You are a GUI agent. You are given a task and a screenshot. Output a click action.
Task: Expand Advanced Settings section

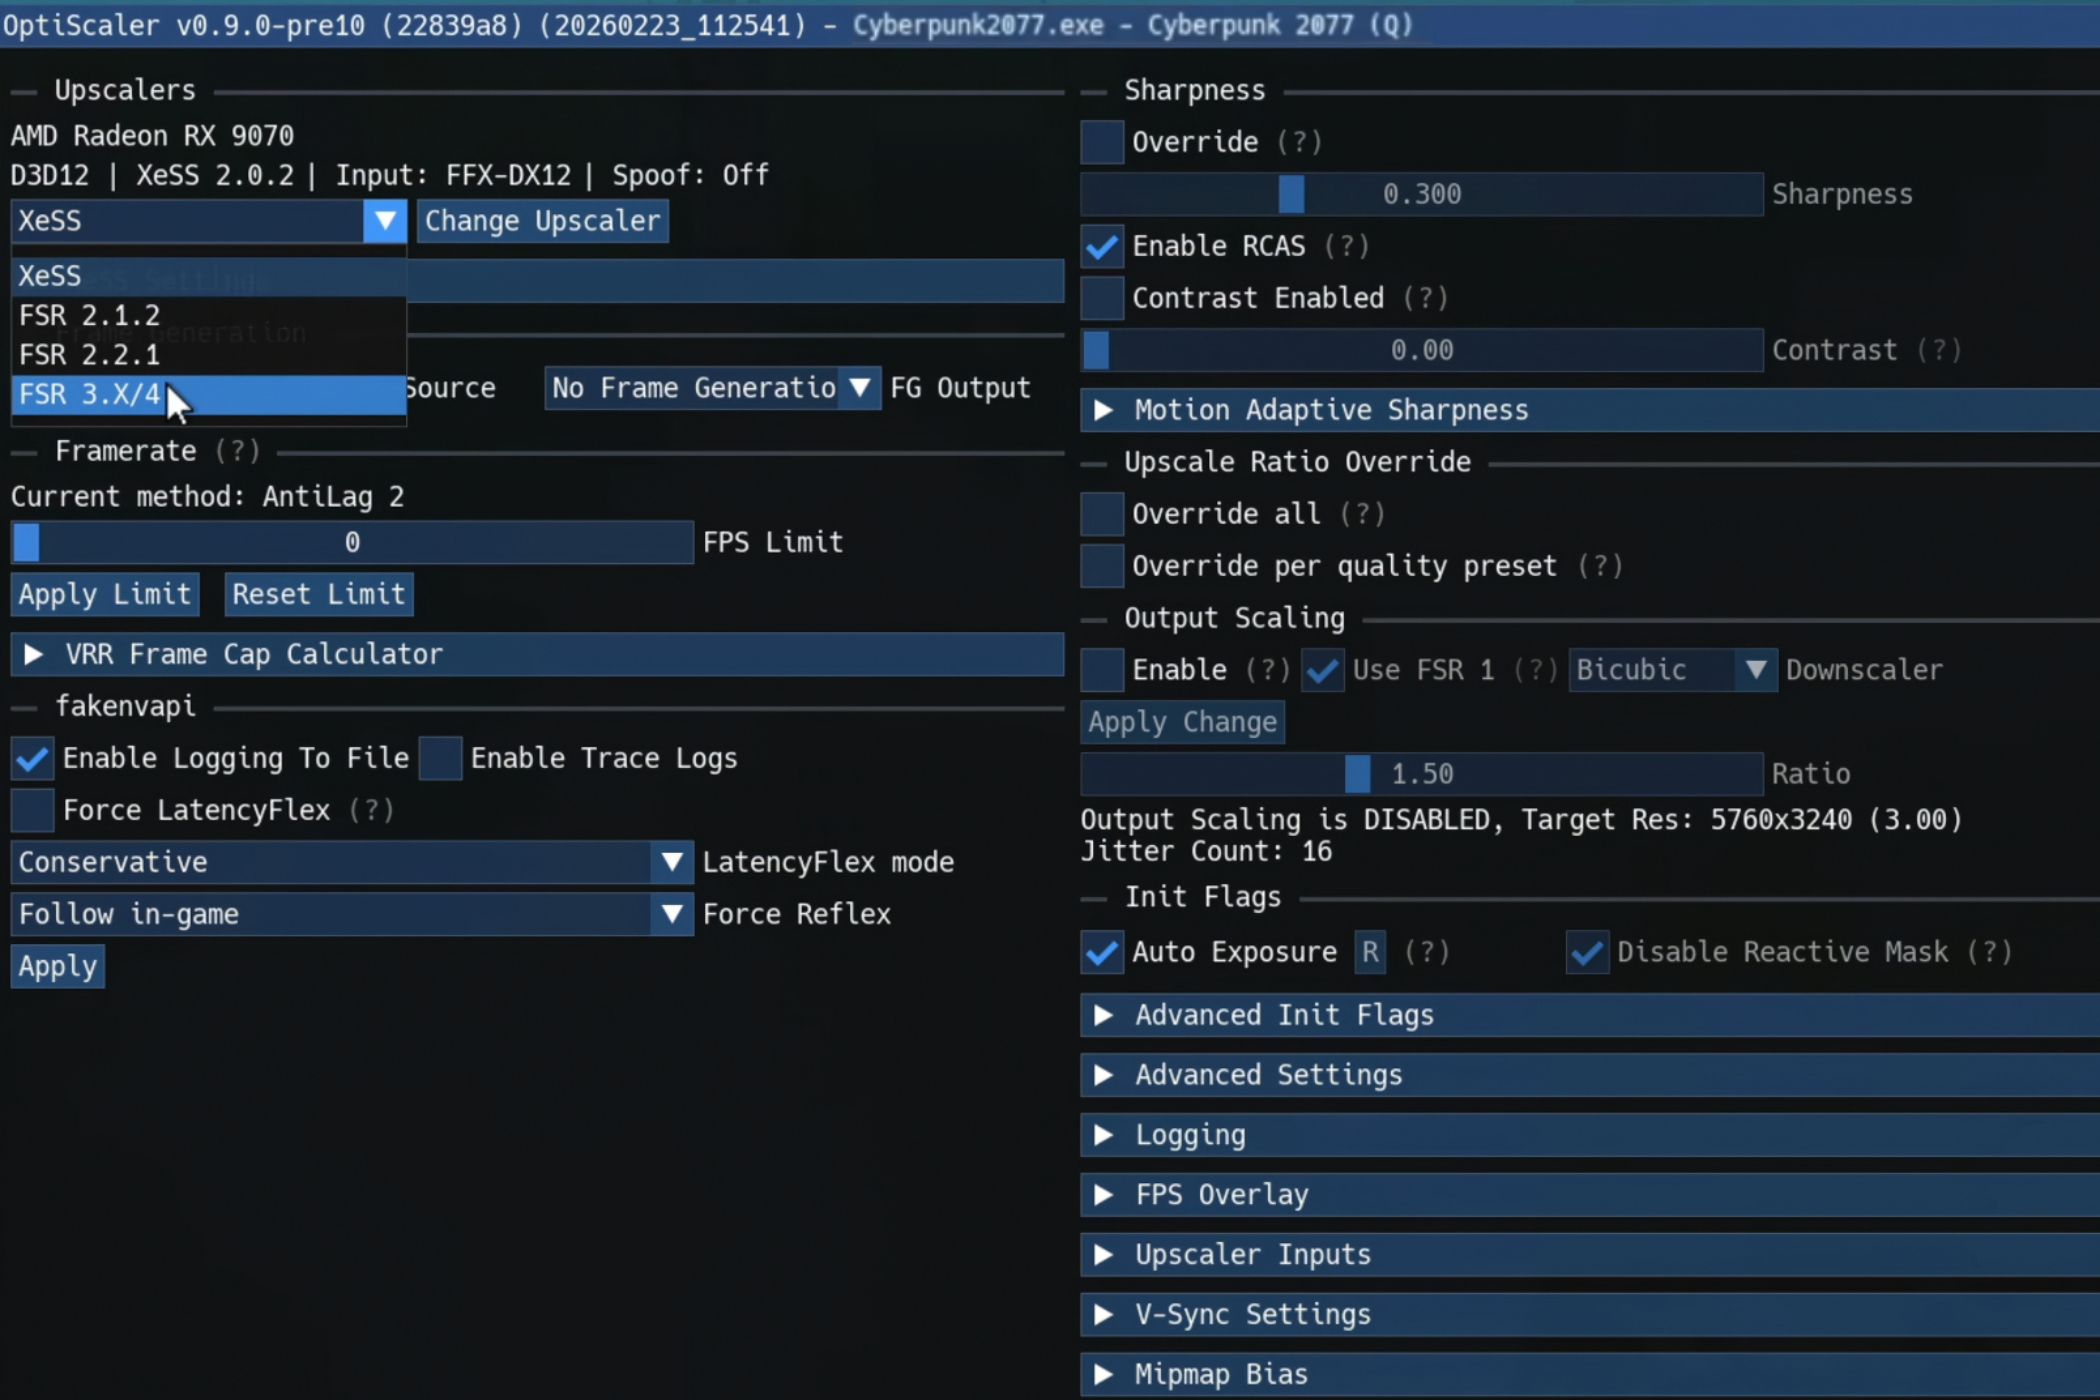pos(1590,1075)
